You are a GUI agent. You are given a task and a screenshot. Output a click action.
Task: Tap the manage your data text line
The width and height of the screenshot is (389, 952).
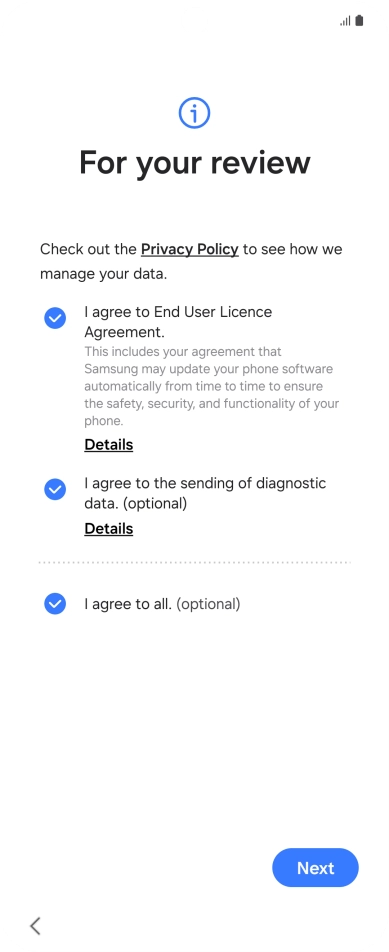(x=103, y=274)
